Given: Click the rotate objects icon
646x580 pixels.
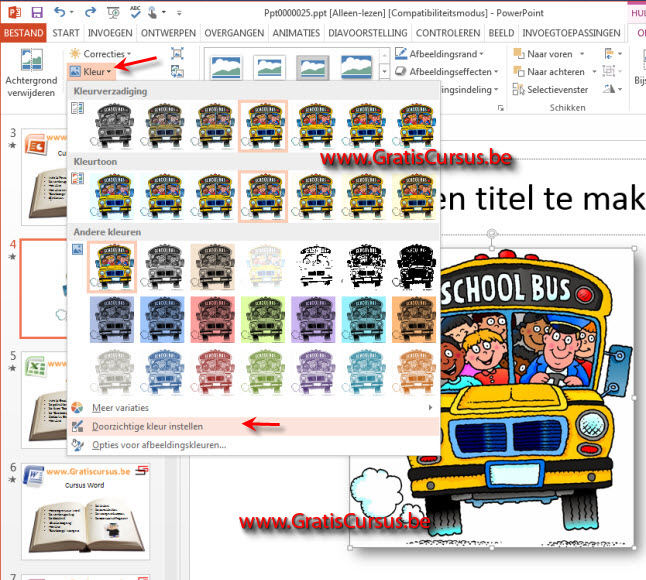Looking at the screenshot, I should (x=609, y=89).
